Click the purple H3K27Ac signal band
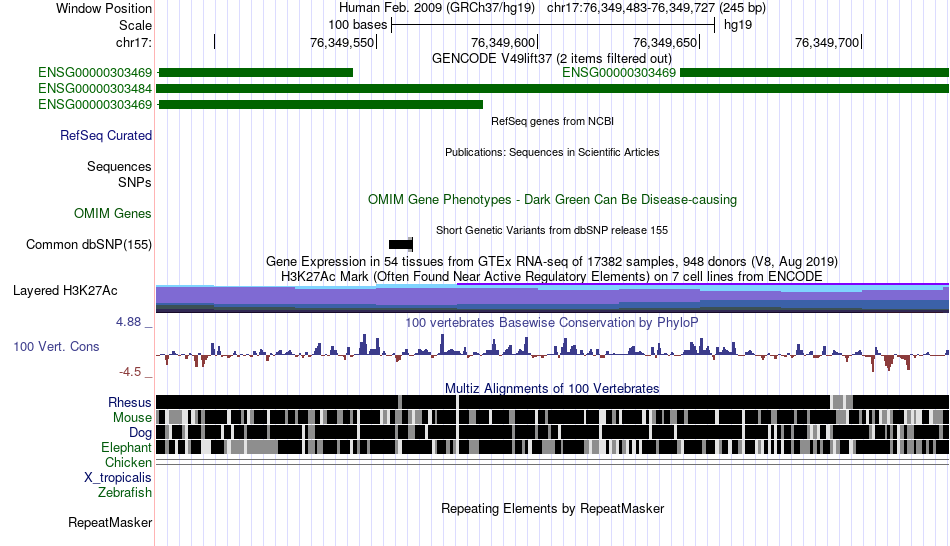 (553, 298)
